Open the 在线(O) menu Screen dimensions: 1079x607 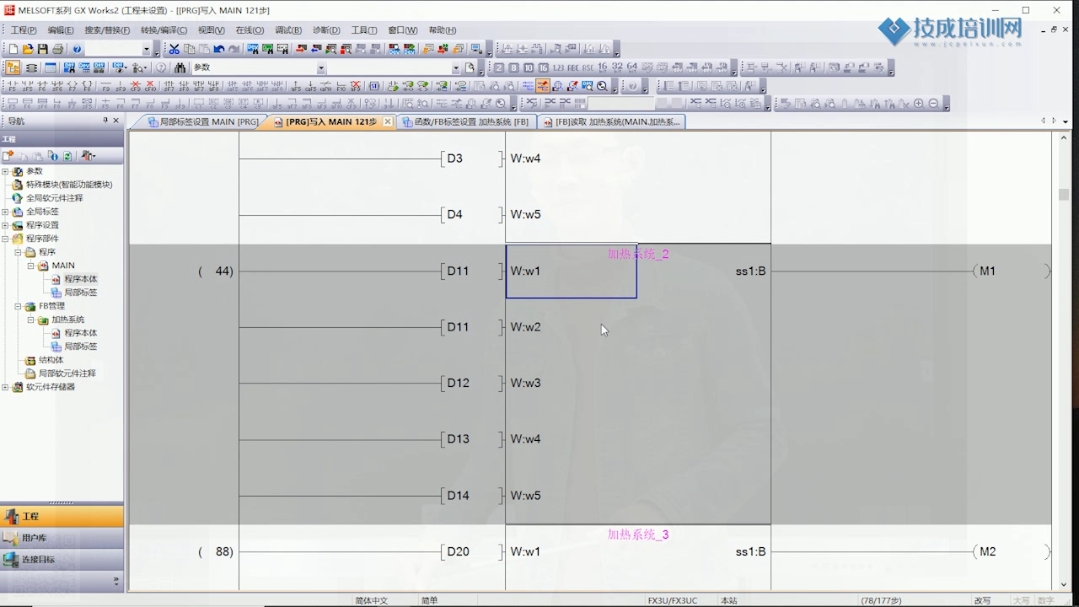click(x=249, y=30)
